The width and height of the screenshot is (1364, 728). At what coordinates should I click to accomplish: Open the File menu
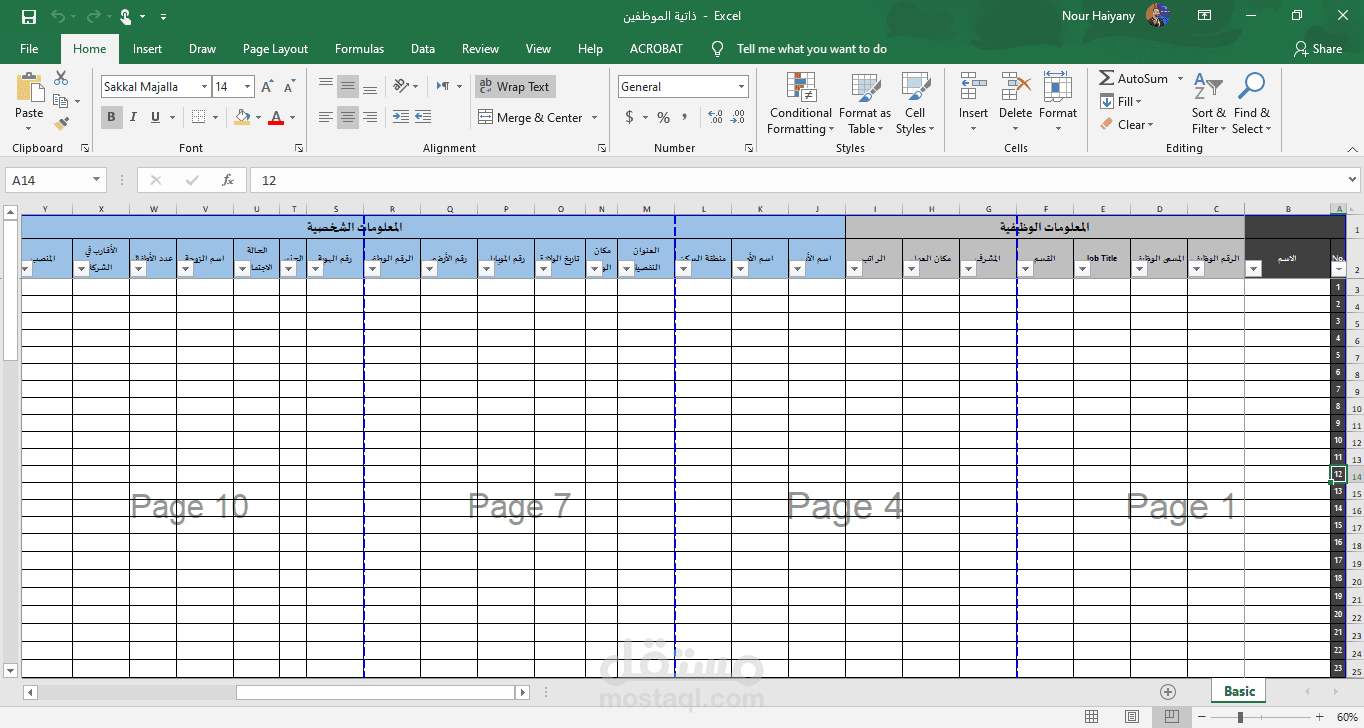pyautogui.click(x=29, y=49)
